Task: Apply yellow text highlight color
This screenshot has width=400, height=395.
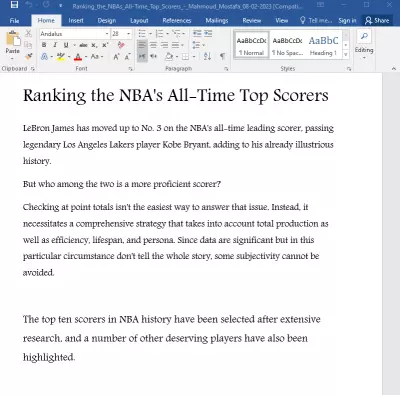Action: (61, 57)
